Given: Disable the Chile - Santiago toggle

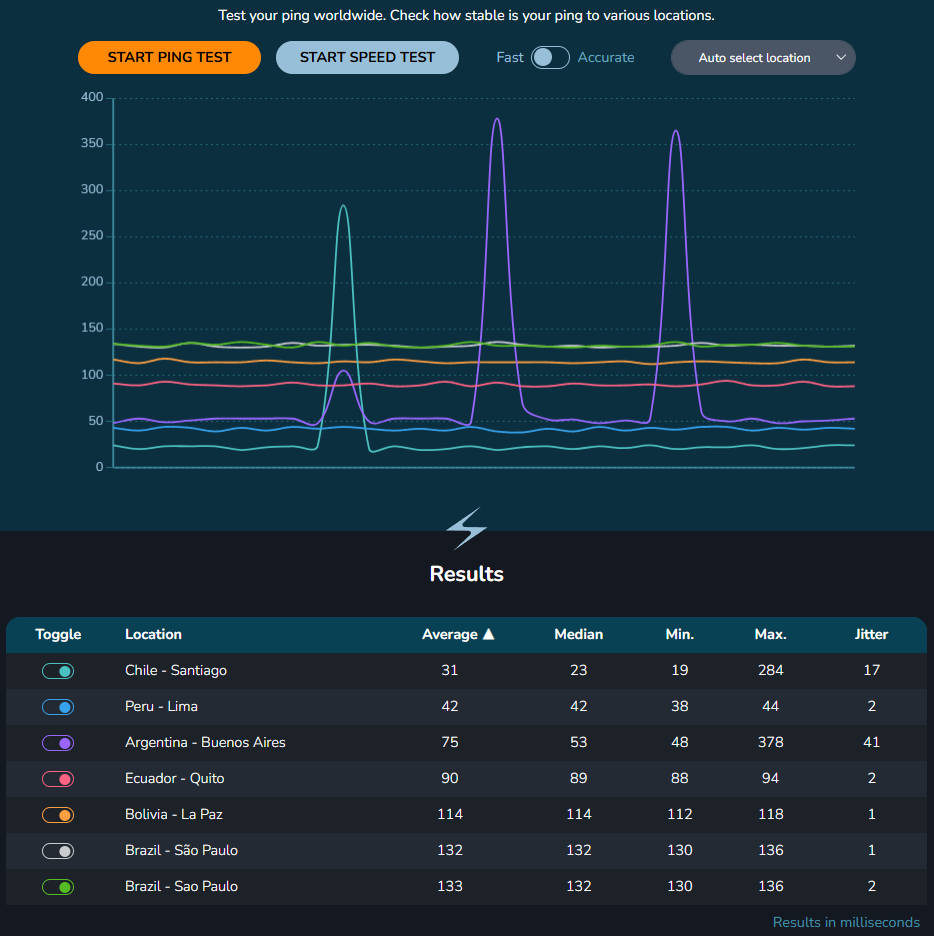Looking at the screenshot, I should pyautogui.click(x=57, y=671).
